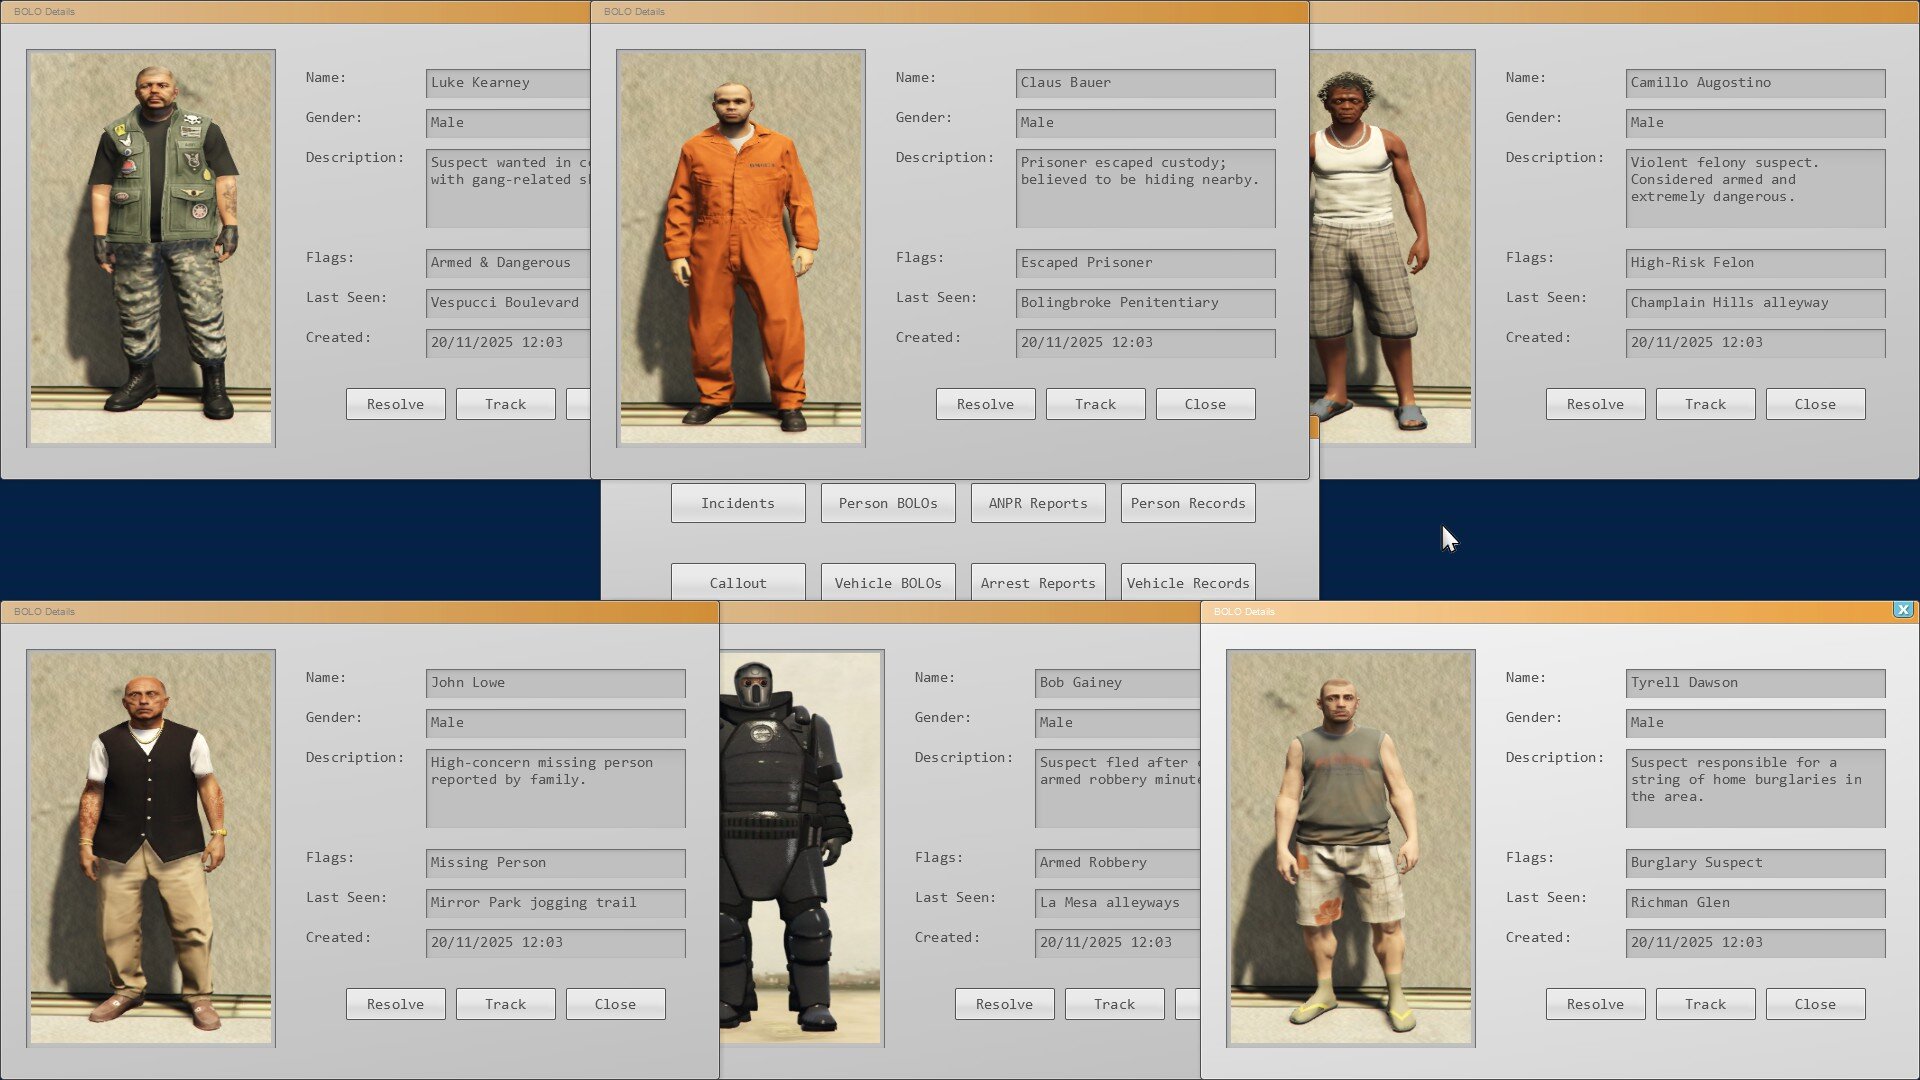
Task: Close the Tyrell Dawson BOLO window with X icon
Action: tap(1902, 609)
